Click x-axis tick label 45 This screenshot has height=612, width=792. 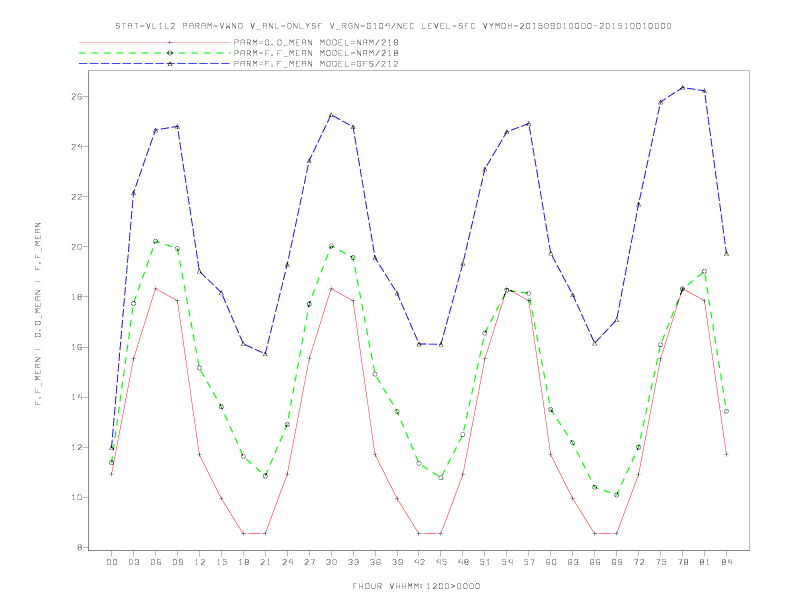tap(441, 562)
